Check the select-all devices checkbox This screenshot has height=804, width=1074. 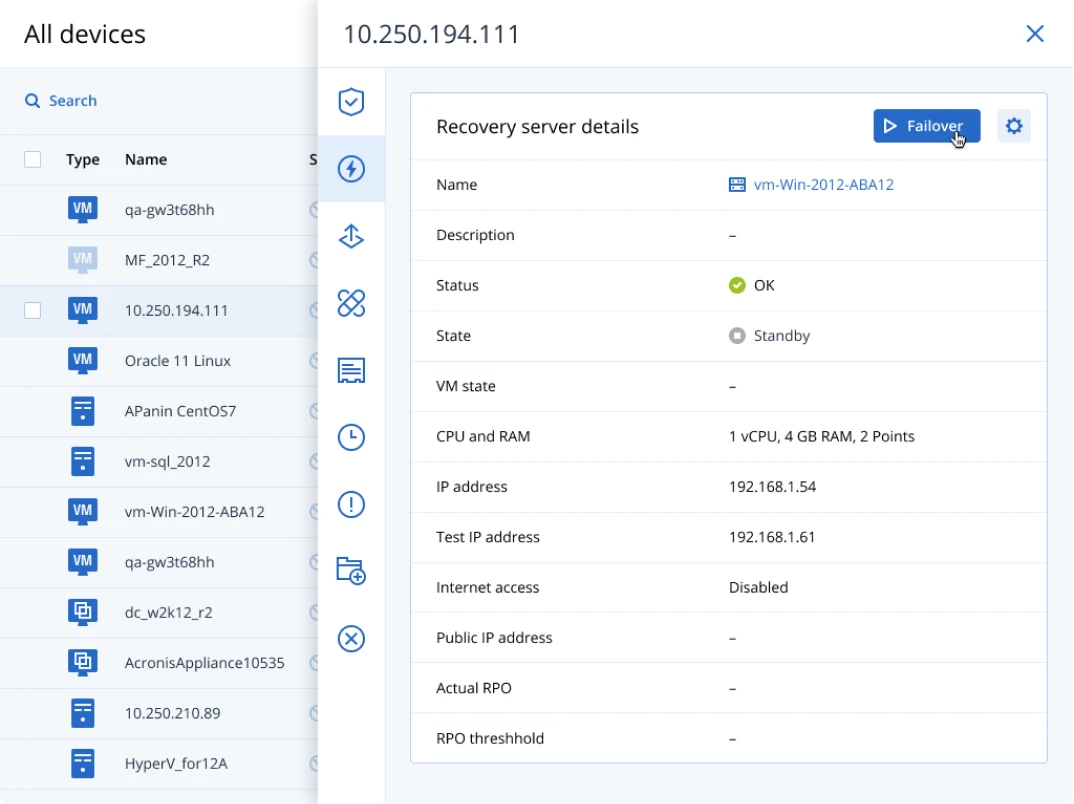tap(32, 159)
